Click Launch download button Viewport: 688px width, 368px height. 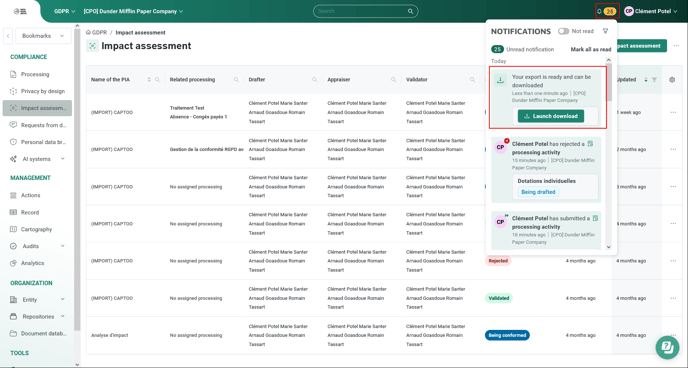(551, 116)
